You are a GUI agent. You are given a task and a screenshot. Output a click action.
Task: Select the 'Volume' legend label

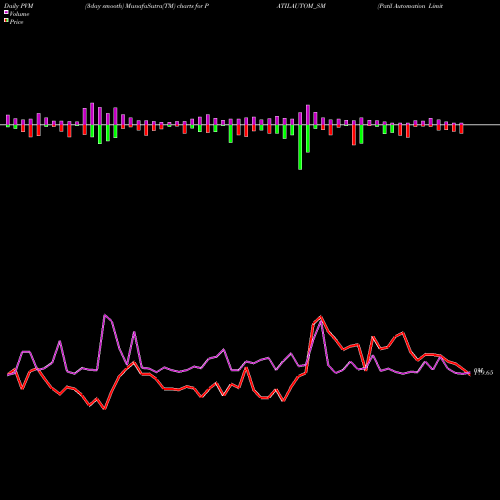coord(19,14)
